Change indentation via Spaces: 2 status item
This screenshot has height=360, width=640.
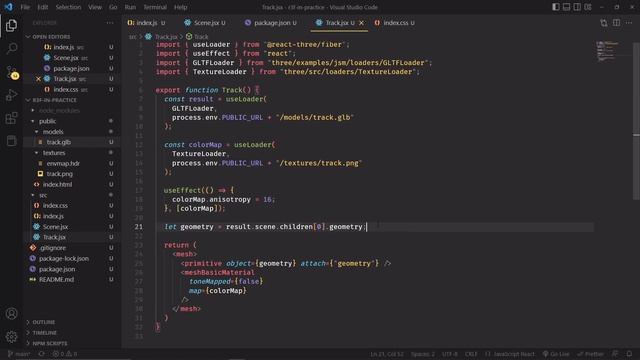pos(423,354)
